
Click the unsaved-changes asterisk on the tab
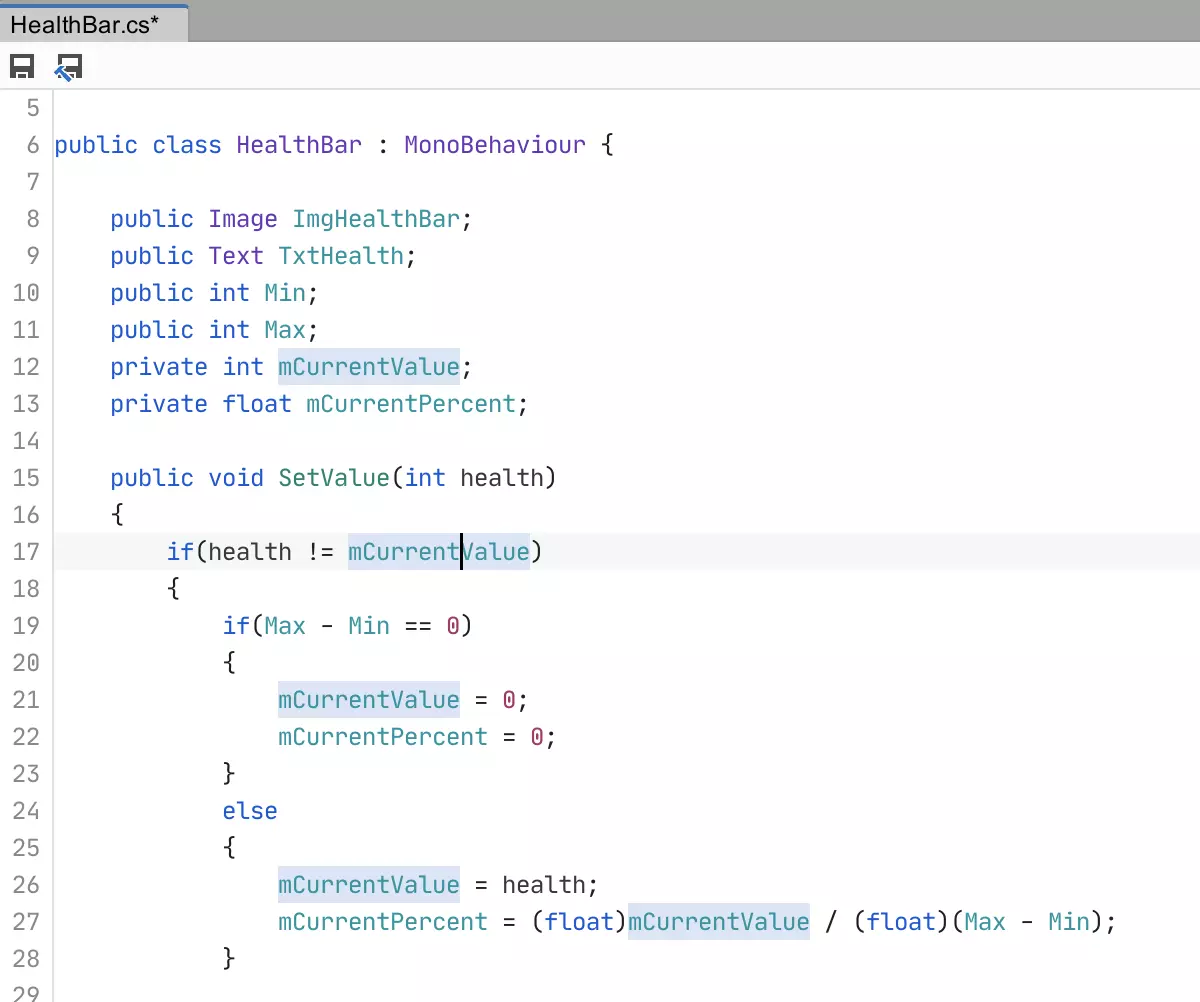point(155,22)
